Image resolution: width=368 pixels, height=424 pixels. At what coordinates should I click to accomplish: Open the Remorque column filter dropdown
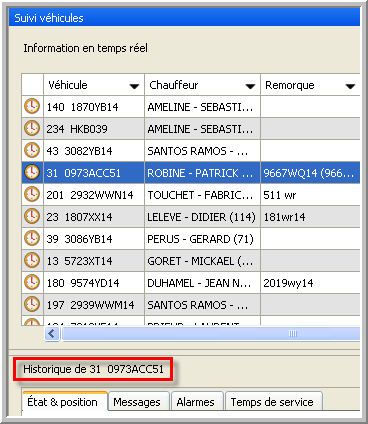(x=350, y=86)
